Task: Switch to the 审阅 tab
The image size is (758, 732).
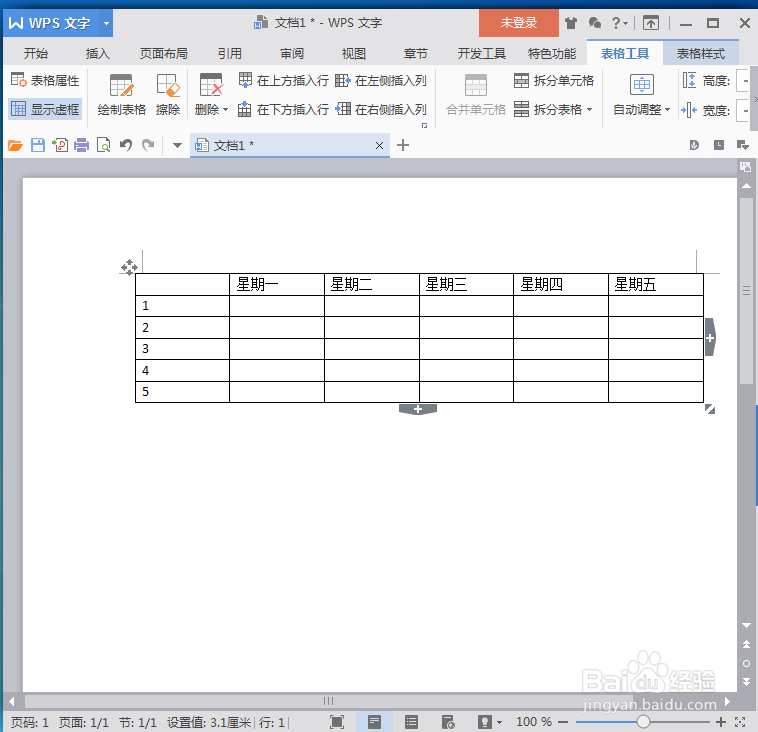Action: 292,53
